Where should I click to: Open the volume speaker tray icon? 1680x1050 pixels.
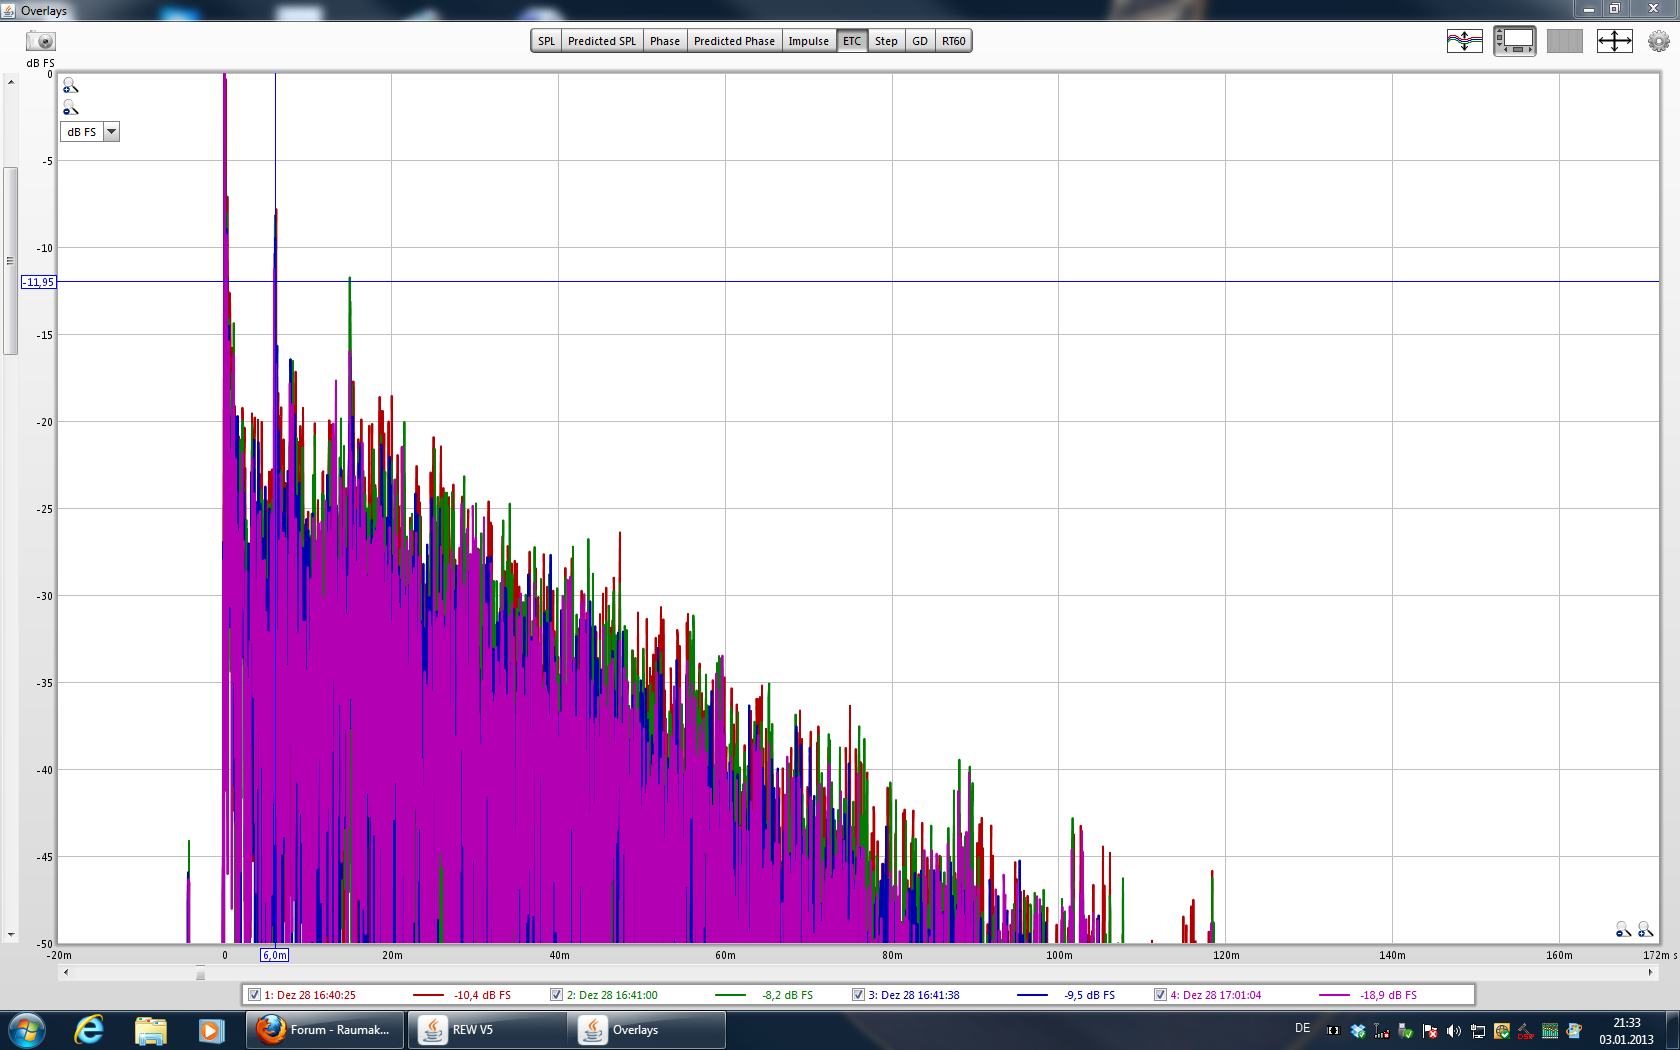(x=1454, y=1031)
